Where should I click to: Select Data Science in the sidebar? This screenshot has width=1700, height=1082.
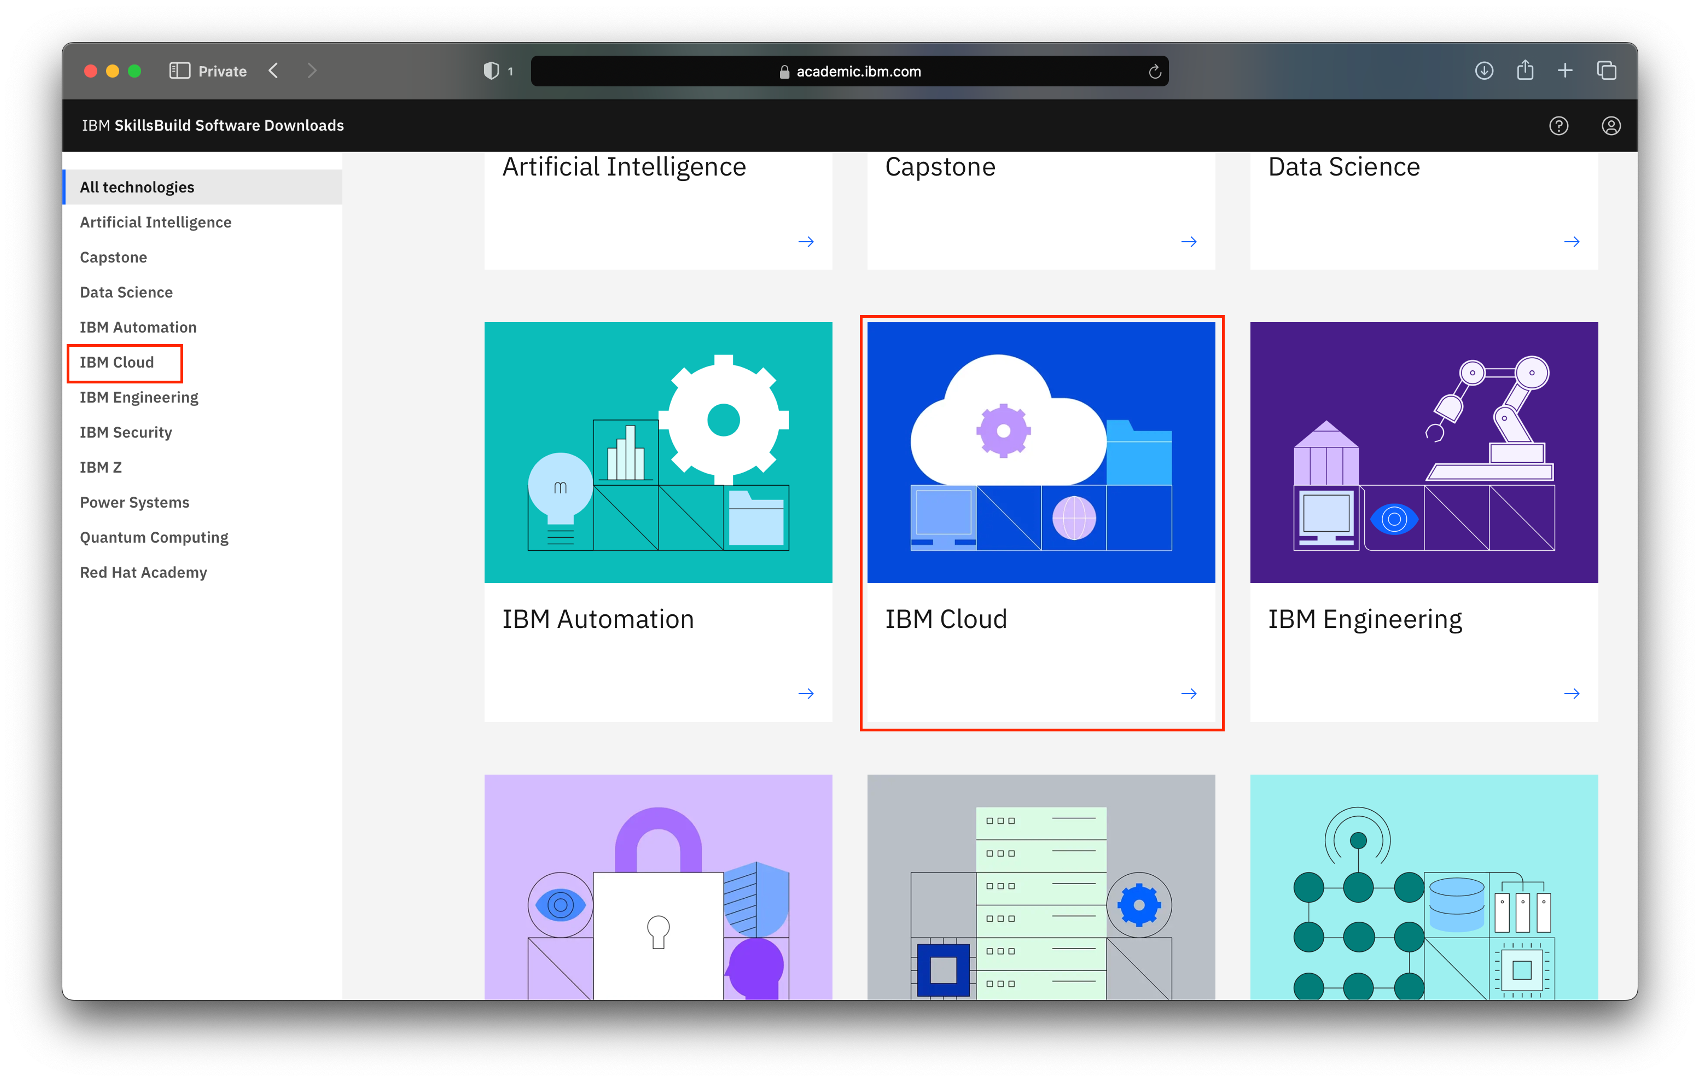pyautogui.click(x=203, y=292)
